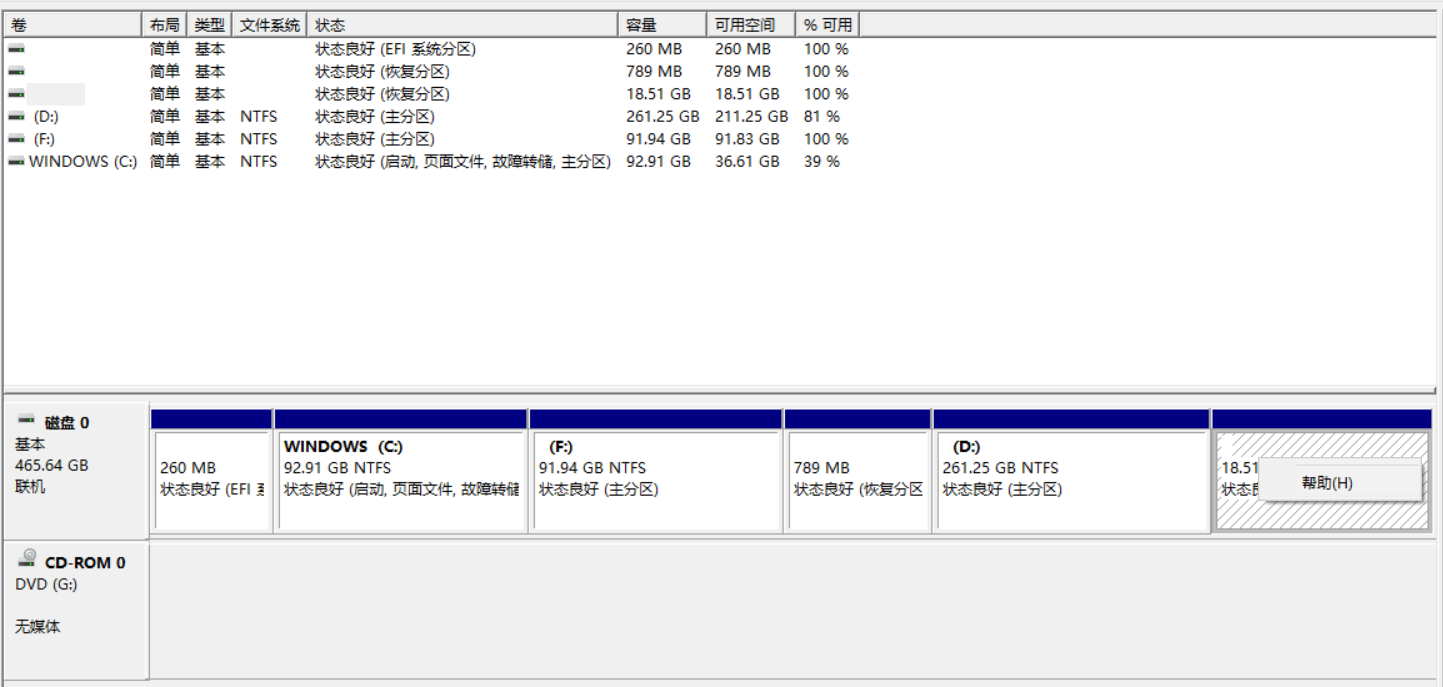This screenshot has height=687, width=1443.
Task: Sort volumes by 容量 column header
Action: 661,24
